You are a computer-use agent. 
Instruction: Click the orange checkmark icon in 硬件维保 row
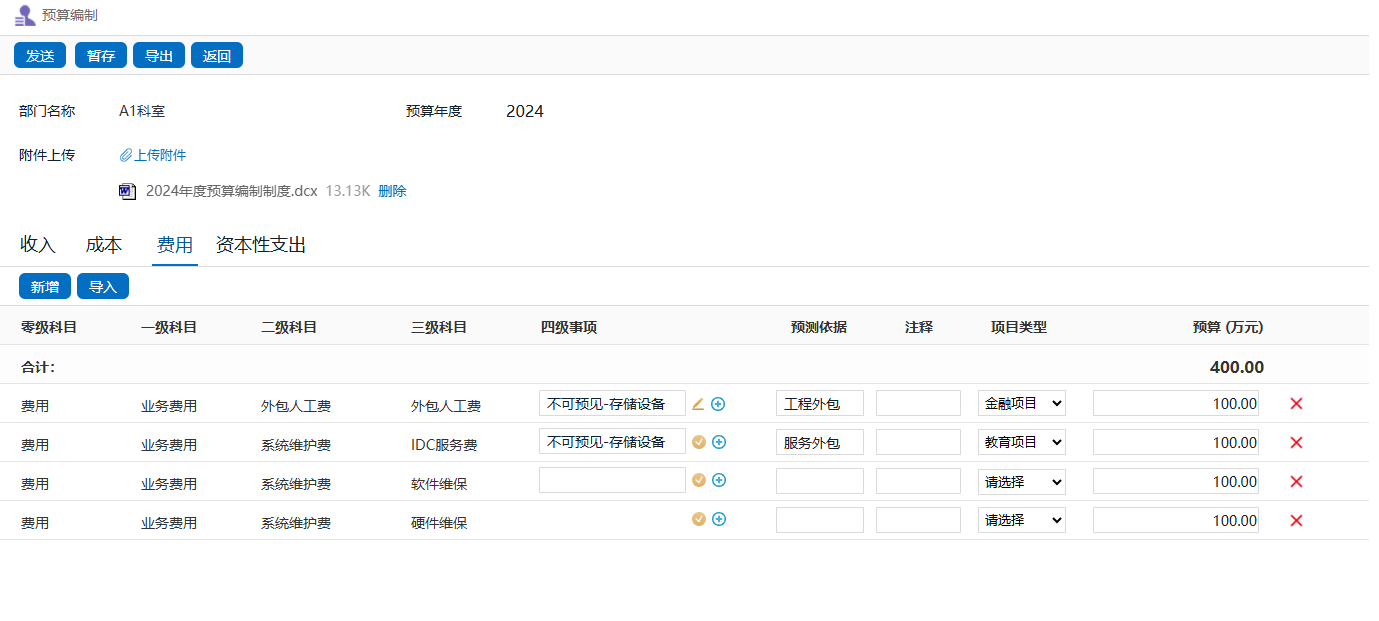[699, 519]
